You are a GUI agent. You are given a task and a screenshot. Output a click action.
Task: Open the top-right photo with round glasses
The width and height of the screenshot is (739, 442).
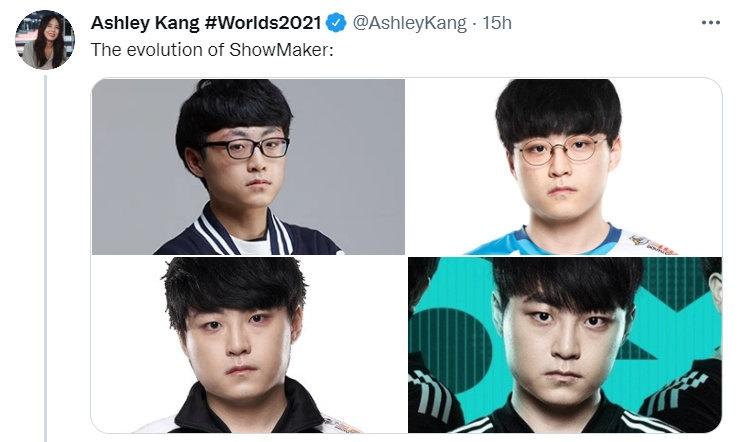click(x=565, y=167)
